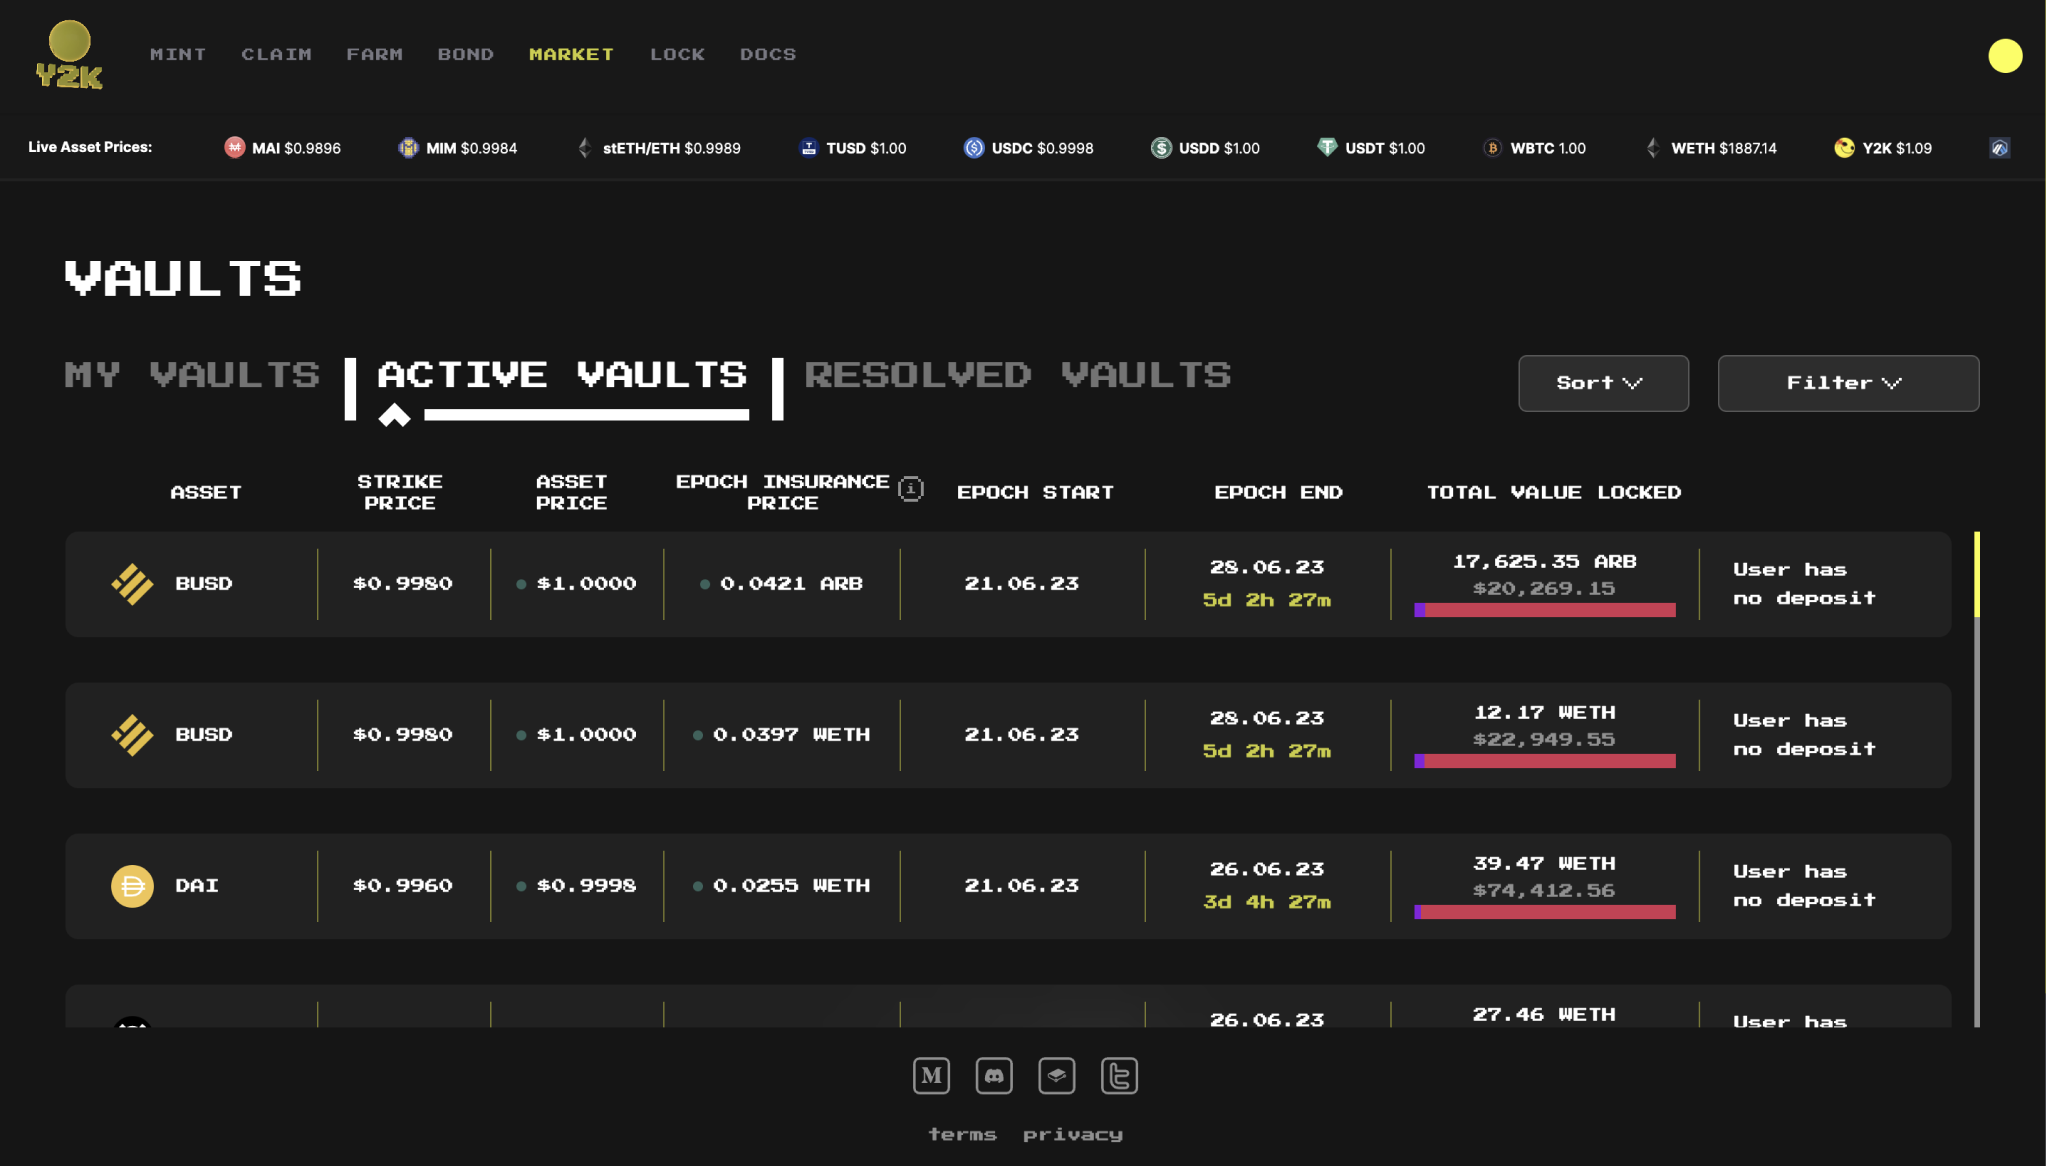This screenshot has width=2046, height=1166.
Task: Switch to MY VAULTS tab
Action: point(192,375)
